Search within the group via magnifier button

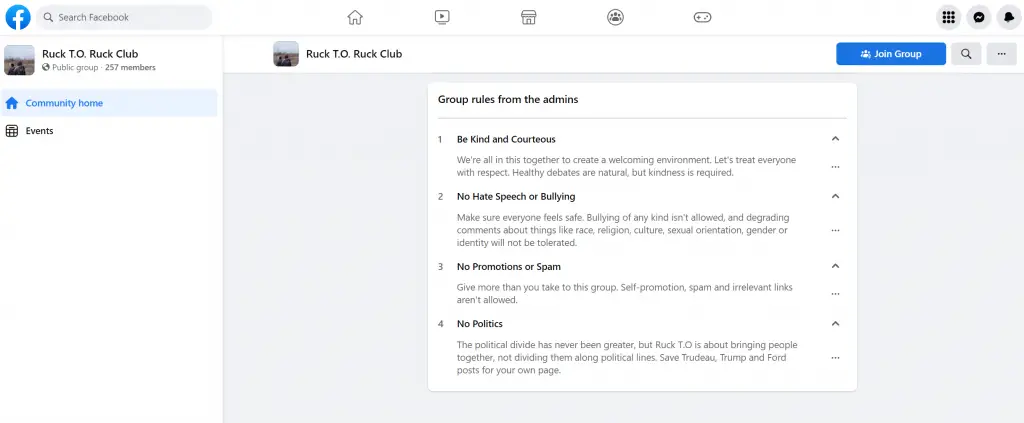pos(967,54)
